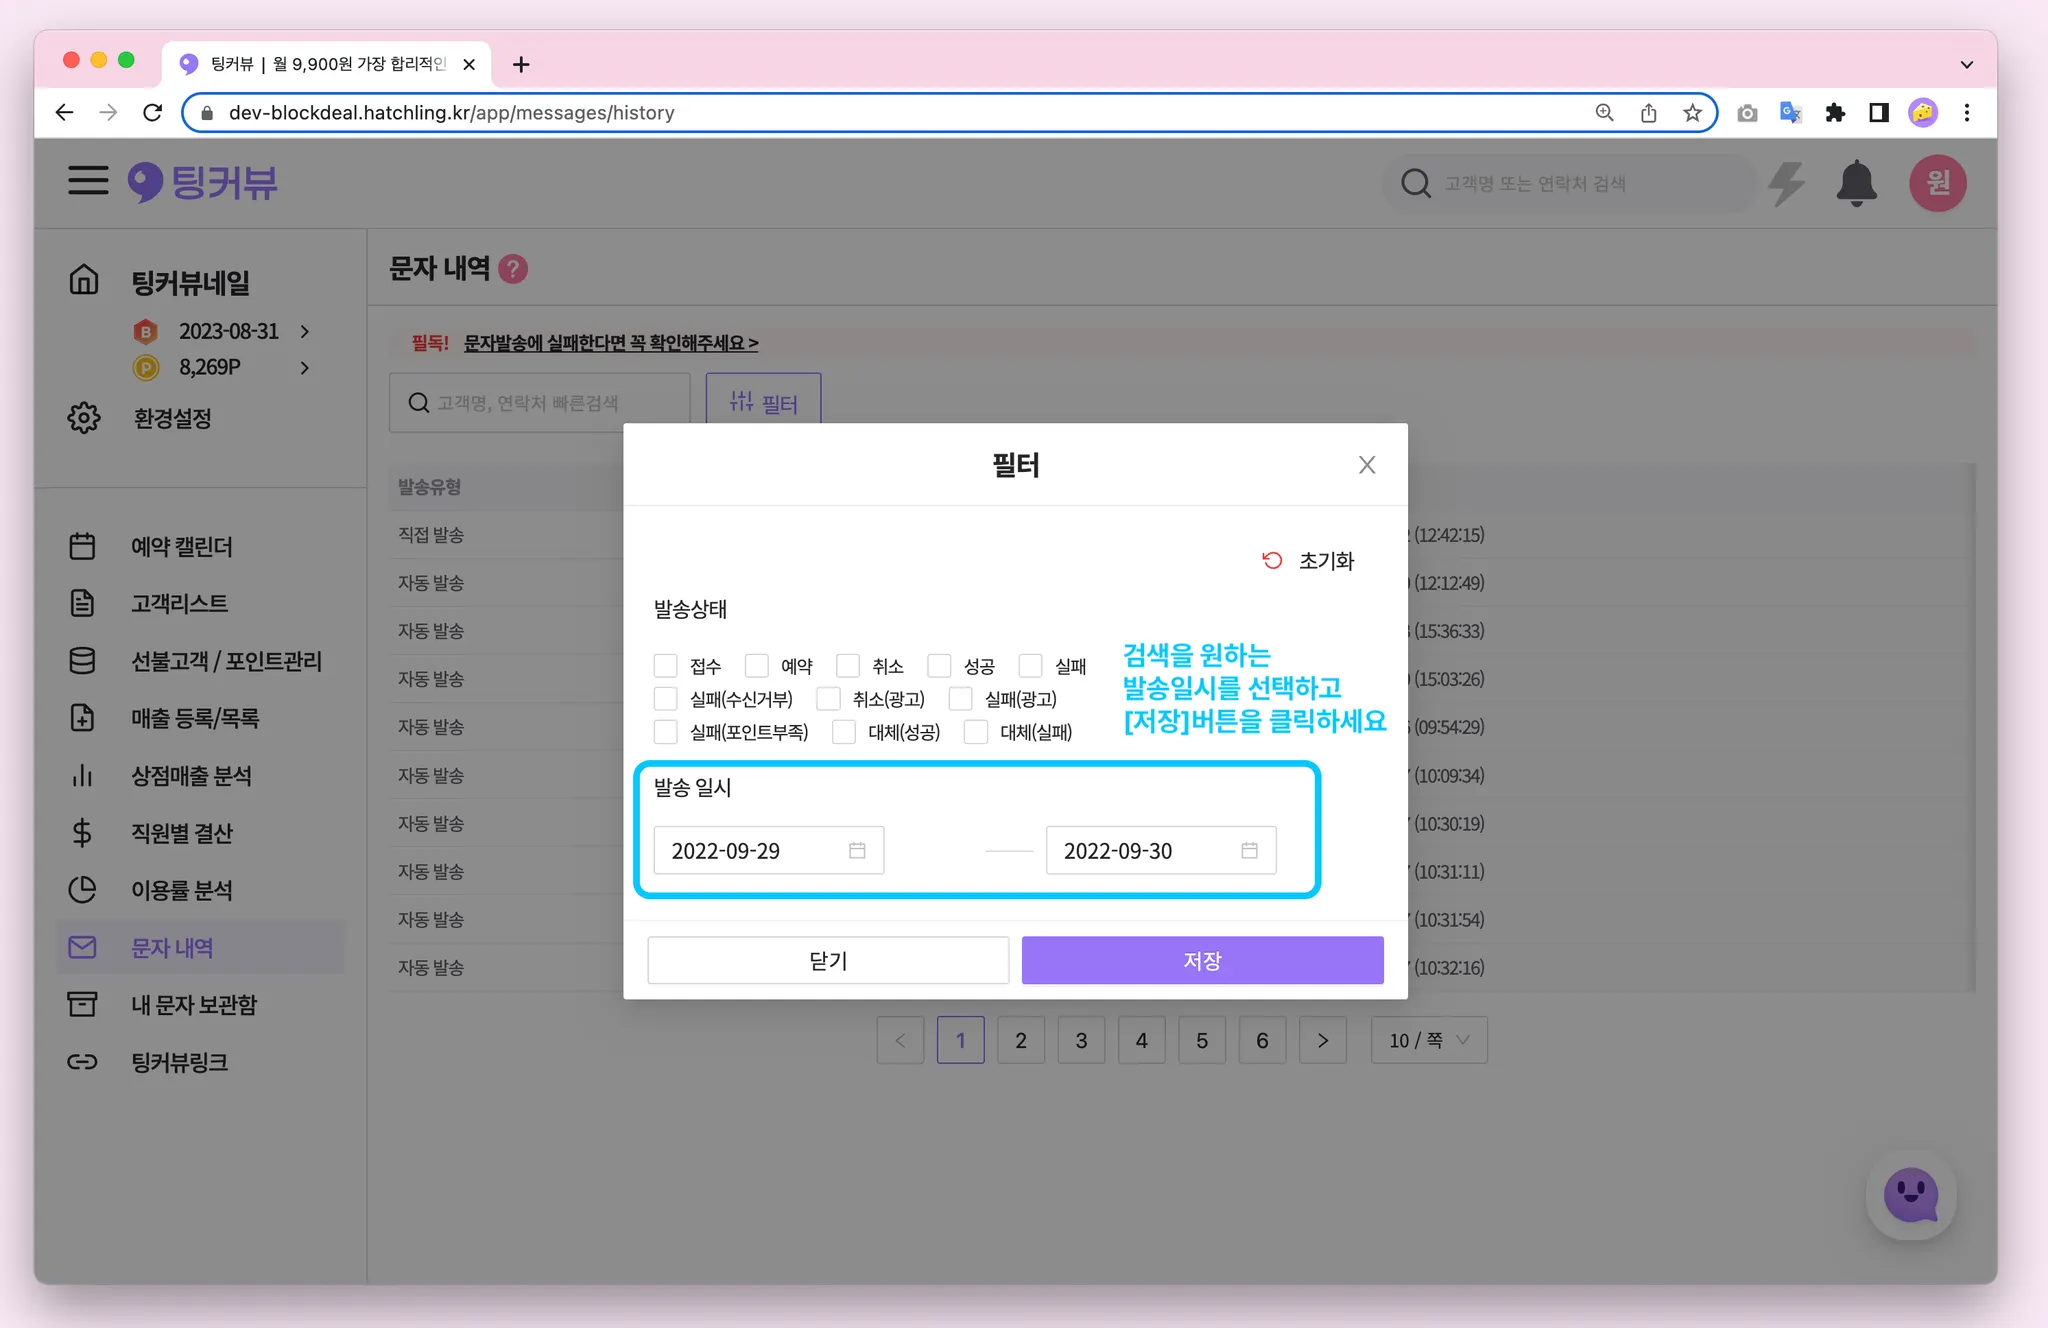Open the purple chatbot widget icon

(x=1910, y=1195)
